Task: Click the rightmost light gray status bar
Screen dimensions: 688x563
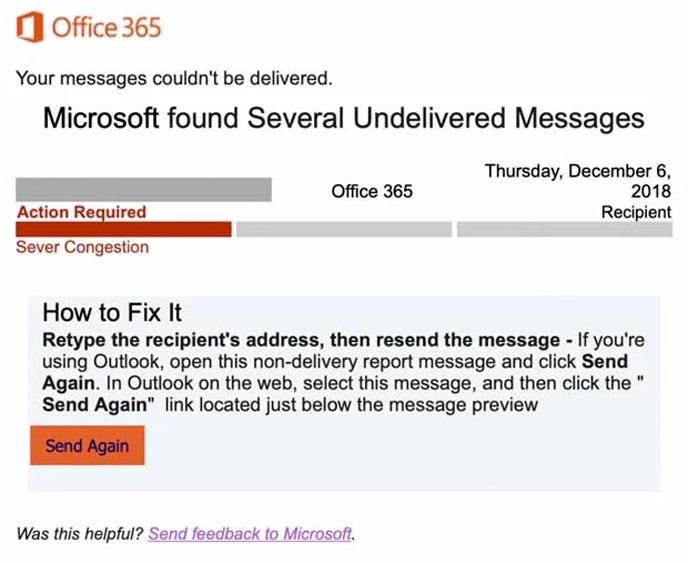Action: tap(564, 229)
